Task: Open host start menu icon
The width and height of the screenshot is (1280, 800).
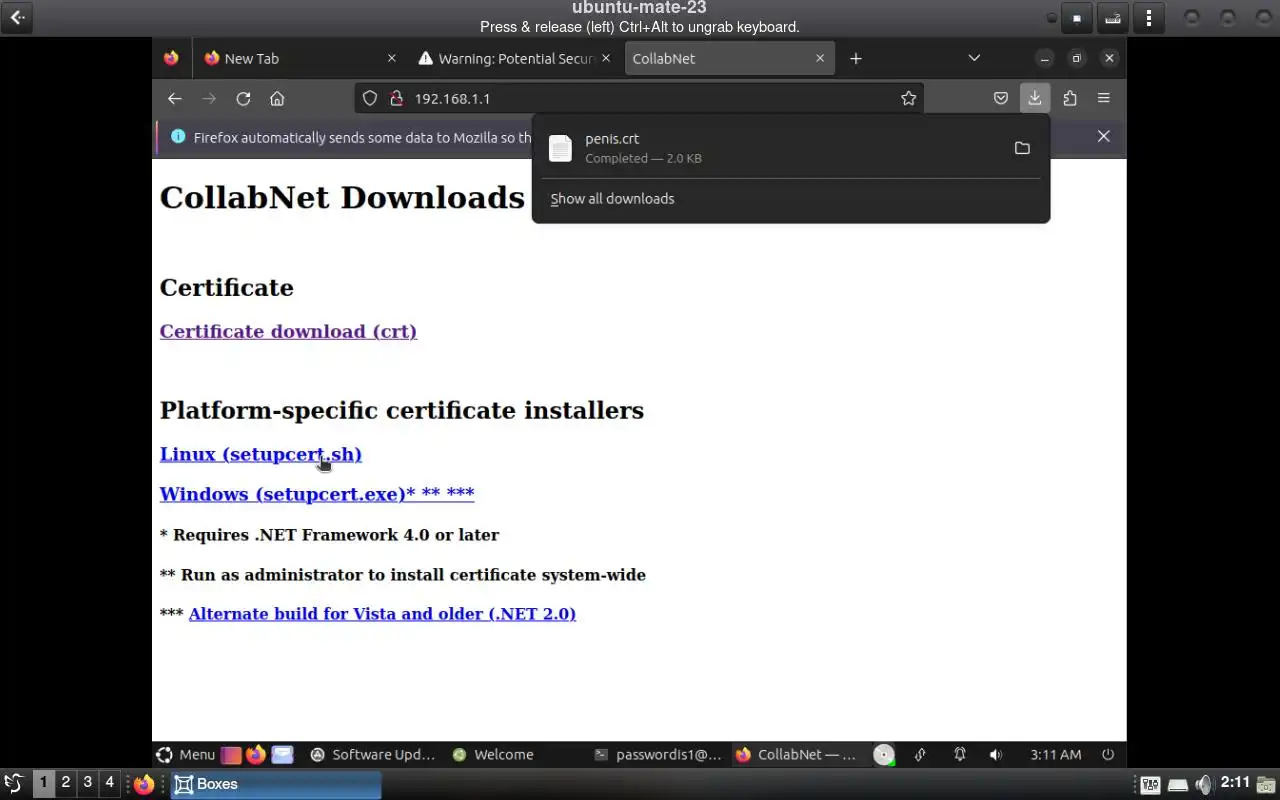Action: coord(13,783)
